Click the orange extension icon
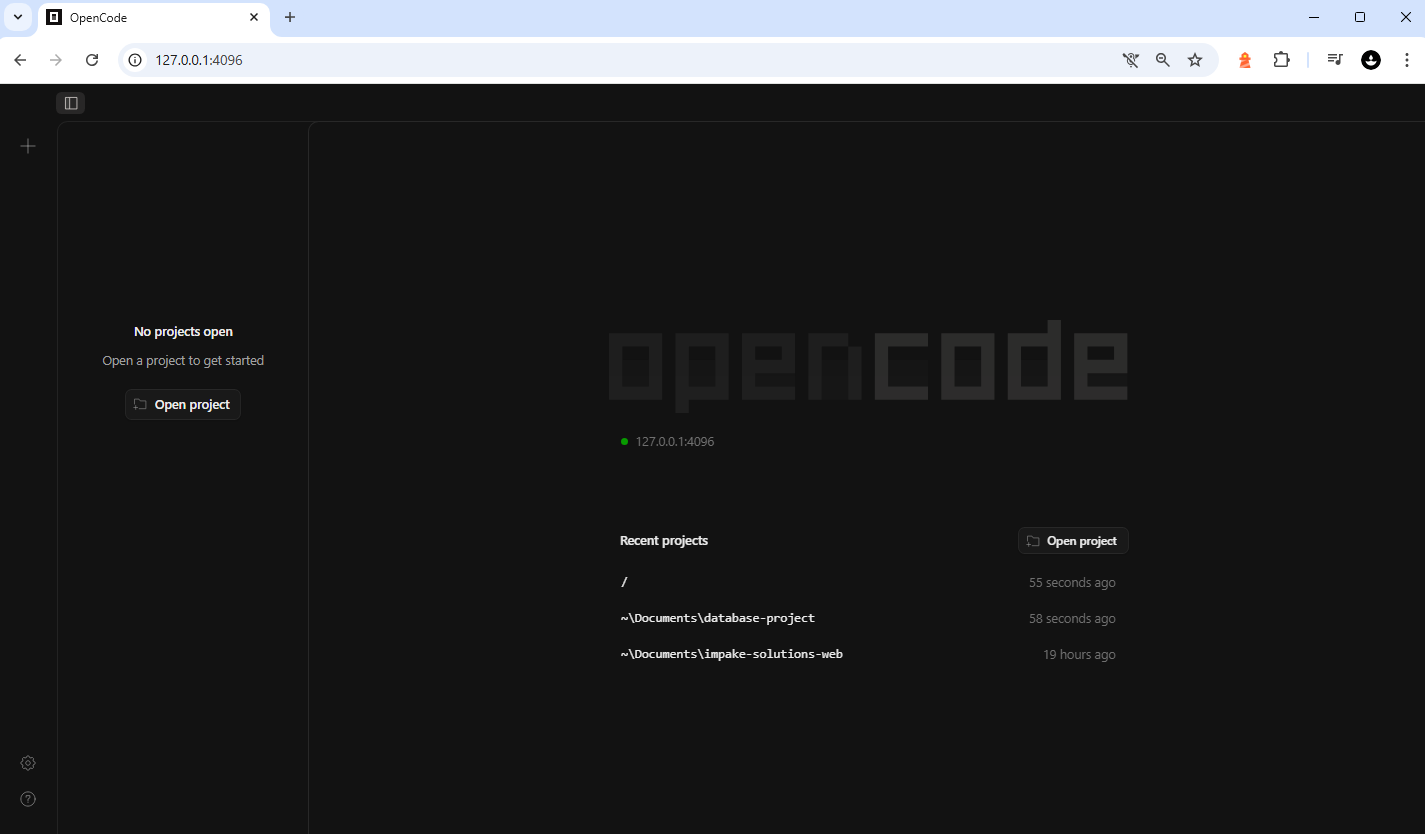The width and height of the screenshot is (1425, 834). [x=1245, y=60]
